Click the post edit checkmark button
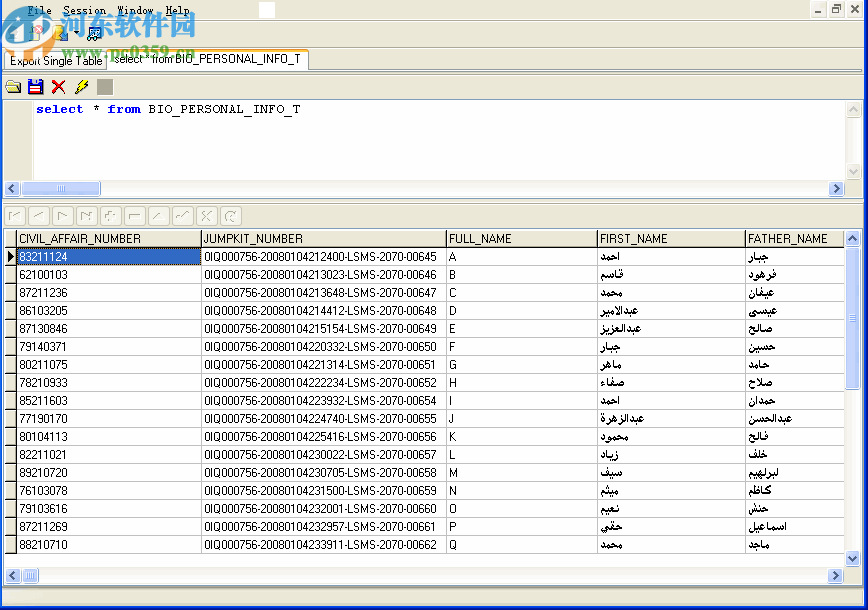The width and height of the screenshot is (868, 610). 183,216
